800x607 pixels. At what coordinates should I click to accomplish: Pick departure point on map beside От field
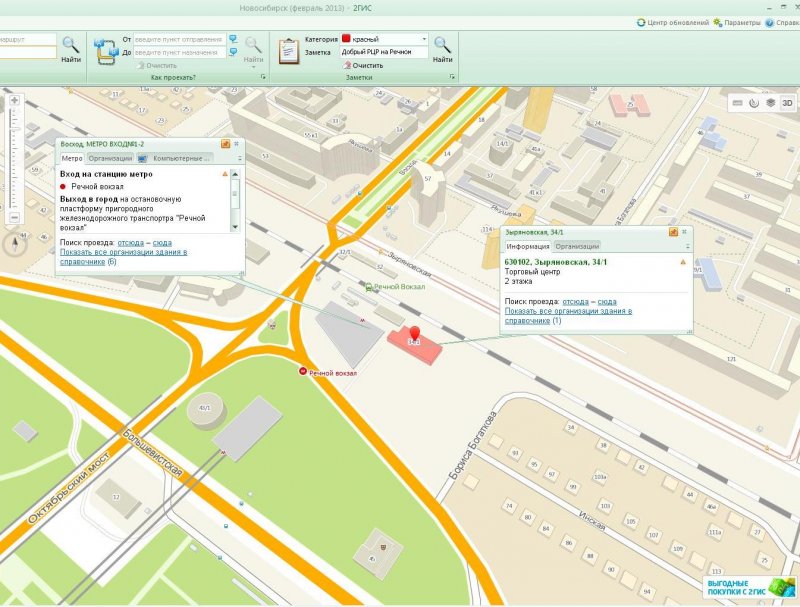pyautogui.click(x=233, y=39)
